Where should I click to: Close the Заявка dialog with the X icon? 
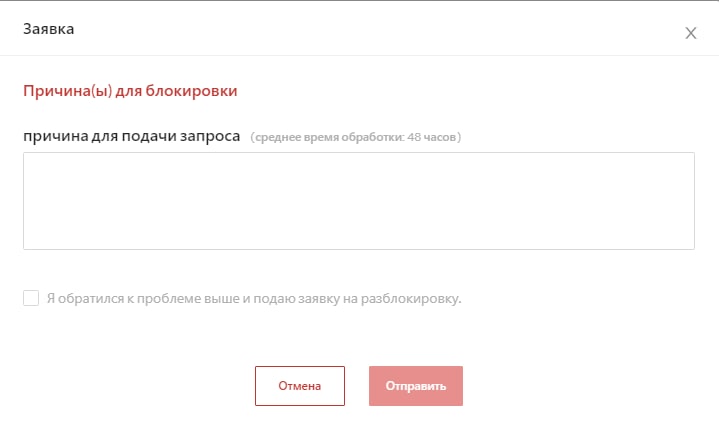[x=691, y=33]
